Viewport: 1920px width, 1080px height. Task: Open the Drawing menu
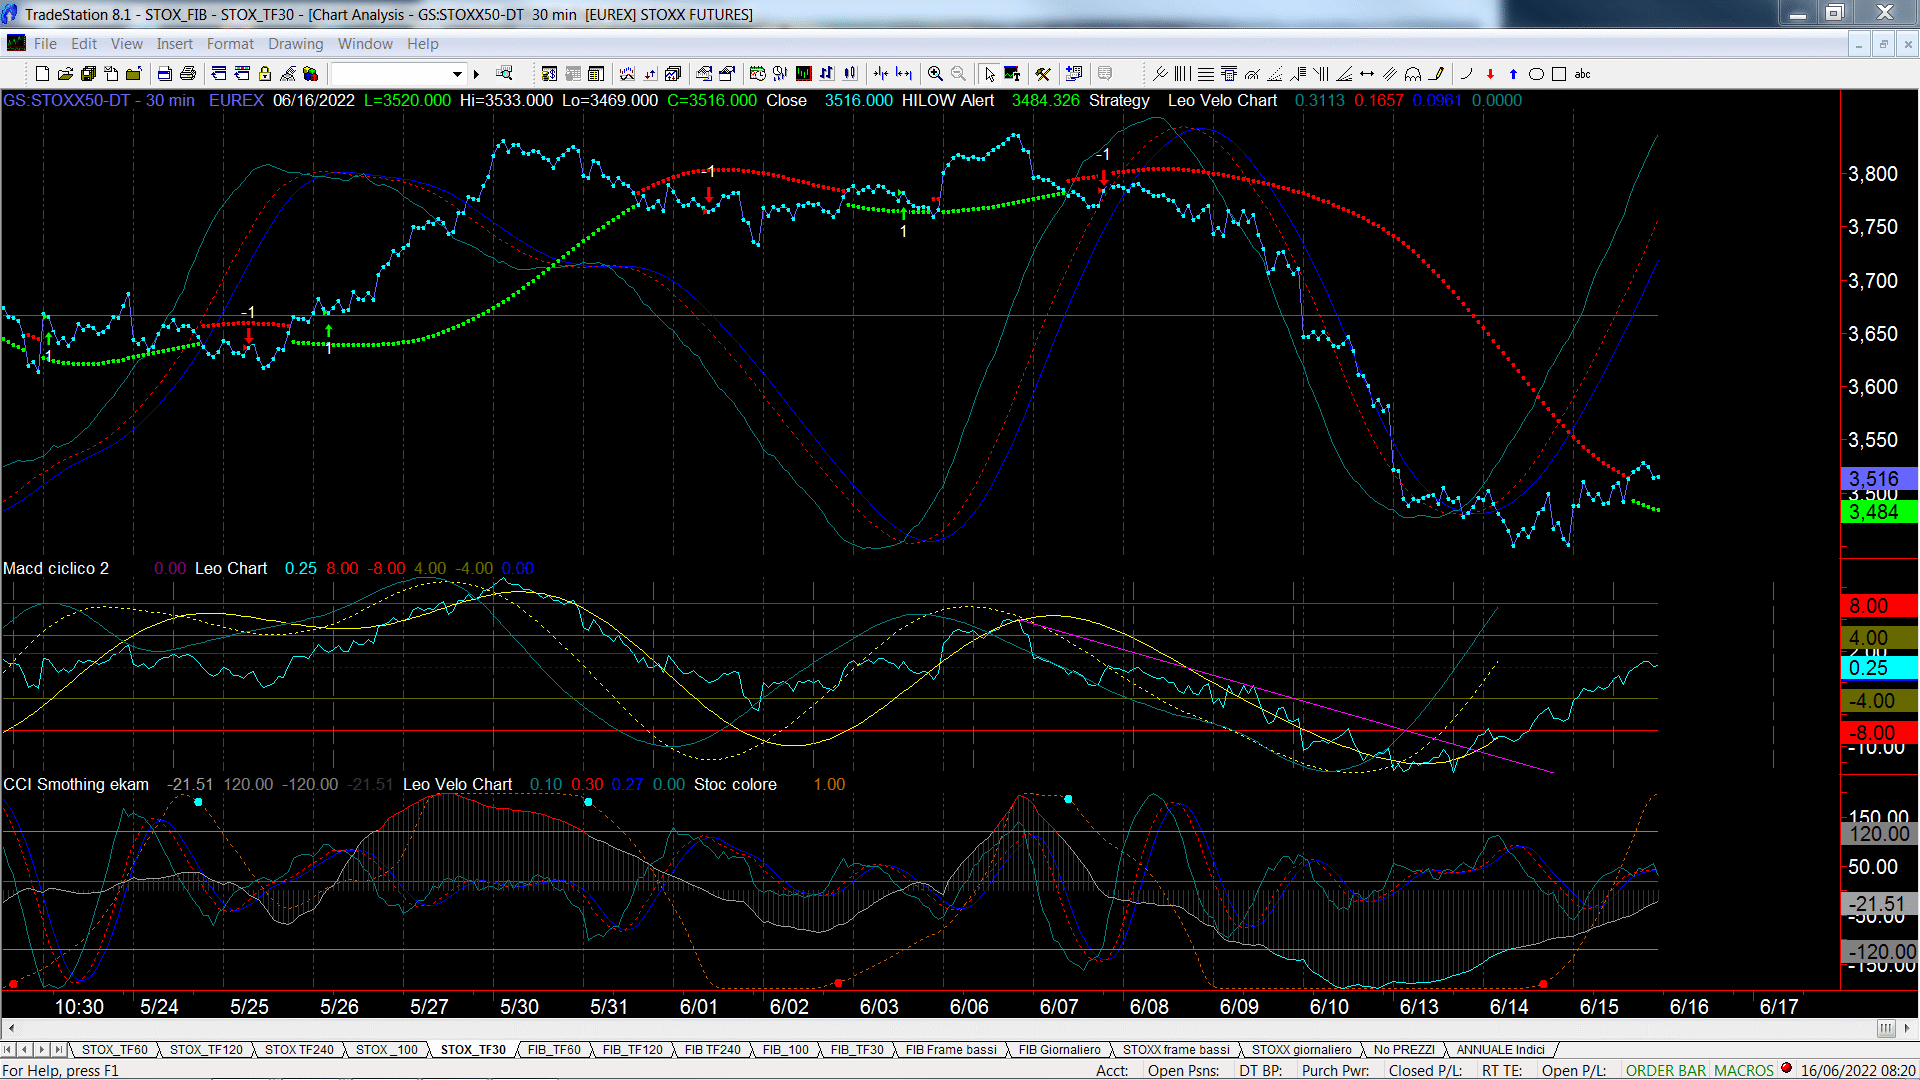click(x=295, y=44)
